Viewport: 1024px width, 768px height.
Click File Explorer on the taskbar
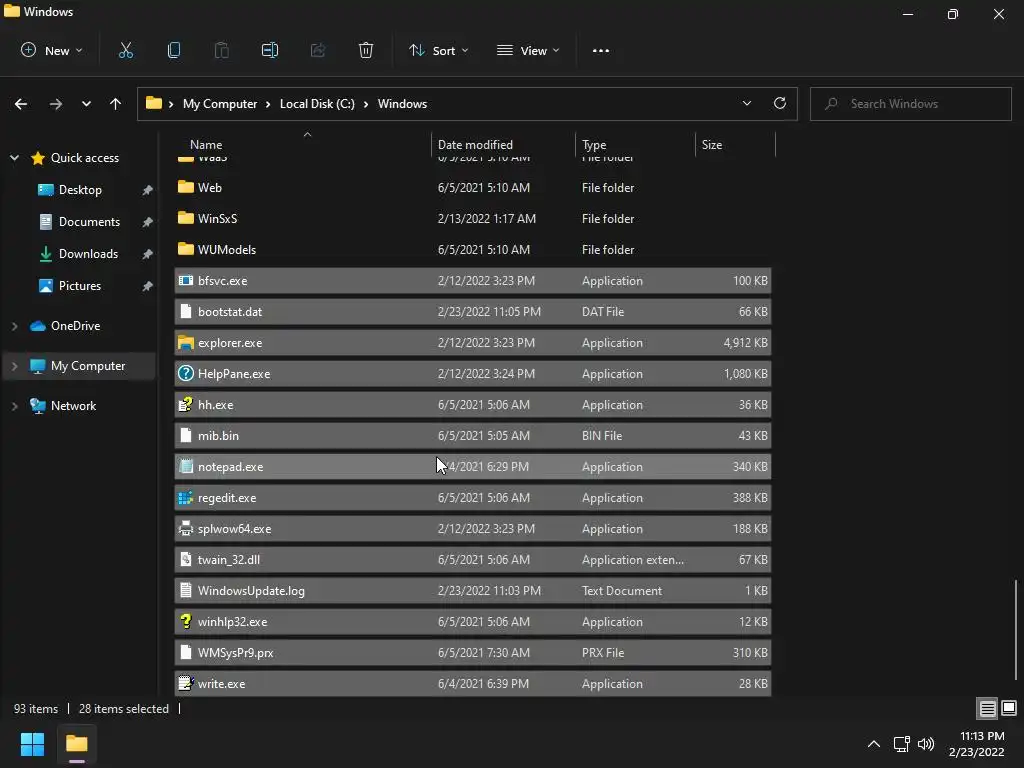point(76,744)
